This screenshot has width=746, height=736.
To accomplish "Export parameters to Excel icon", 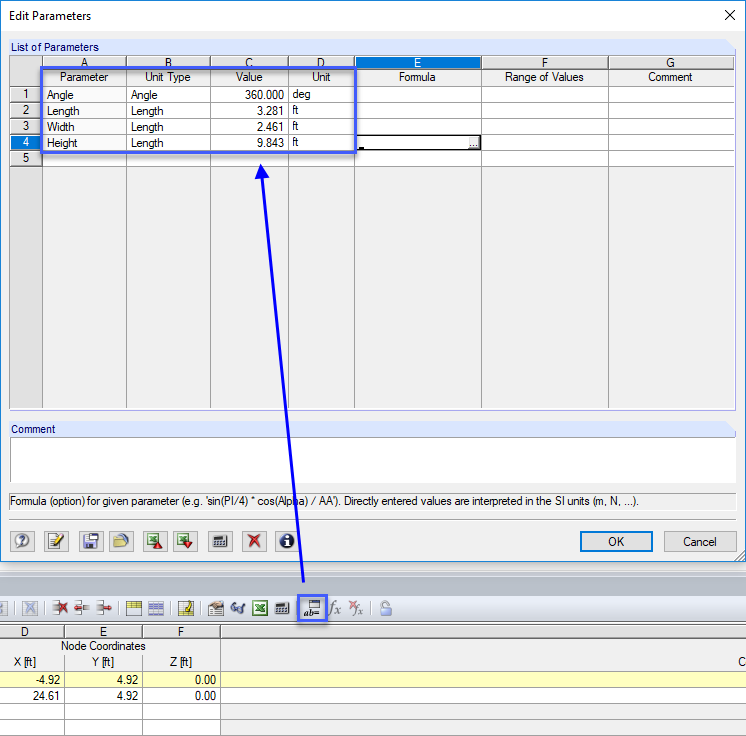I will (x=155, y=541).
